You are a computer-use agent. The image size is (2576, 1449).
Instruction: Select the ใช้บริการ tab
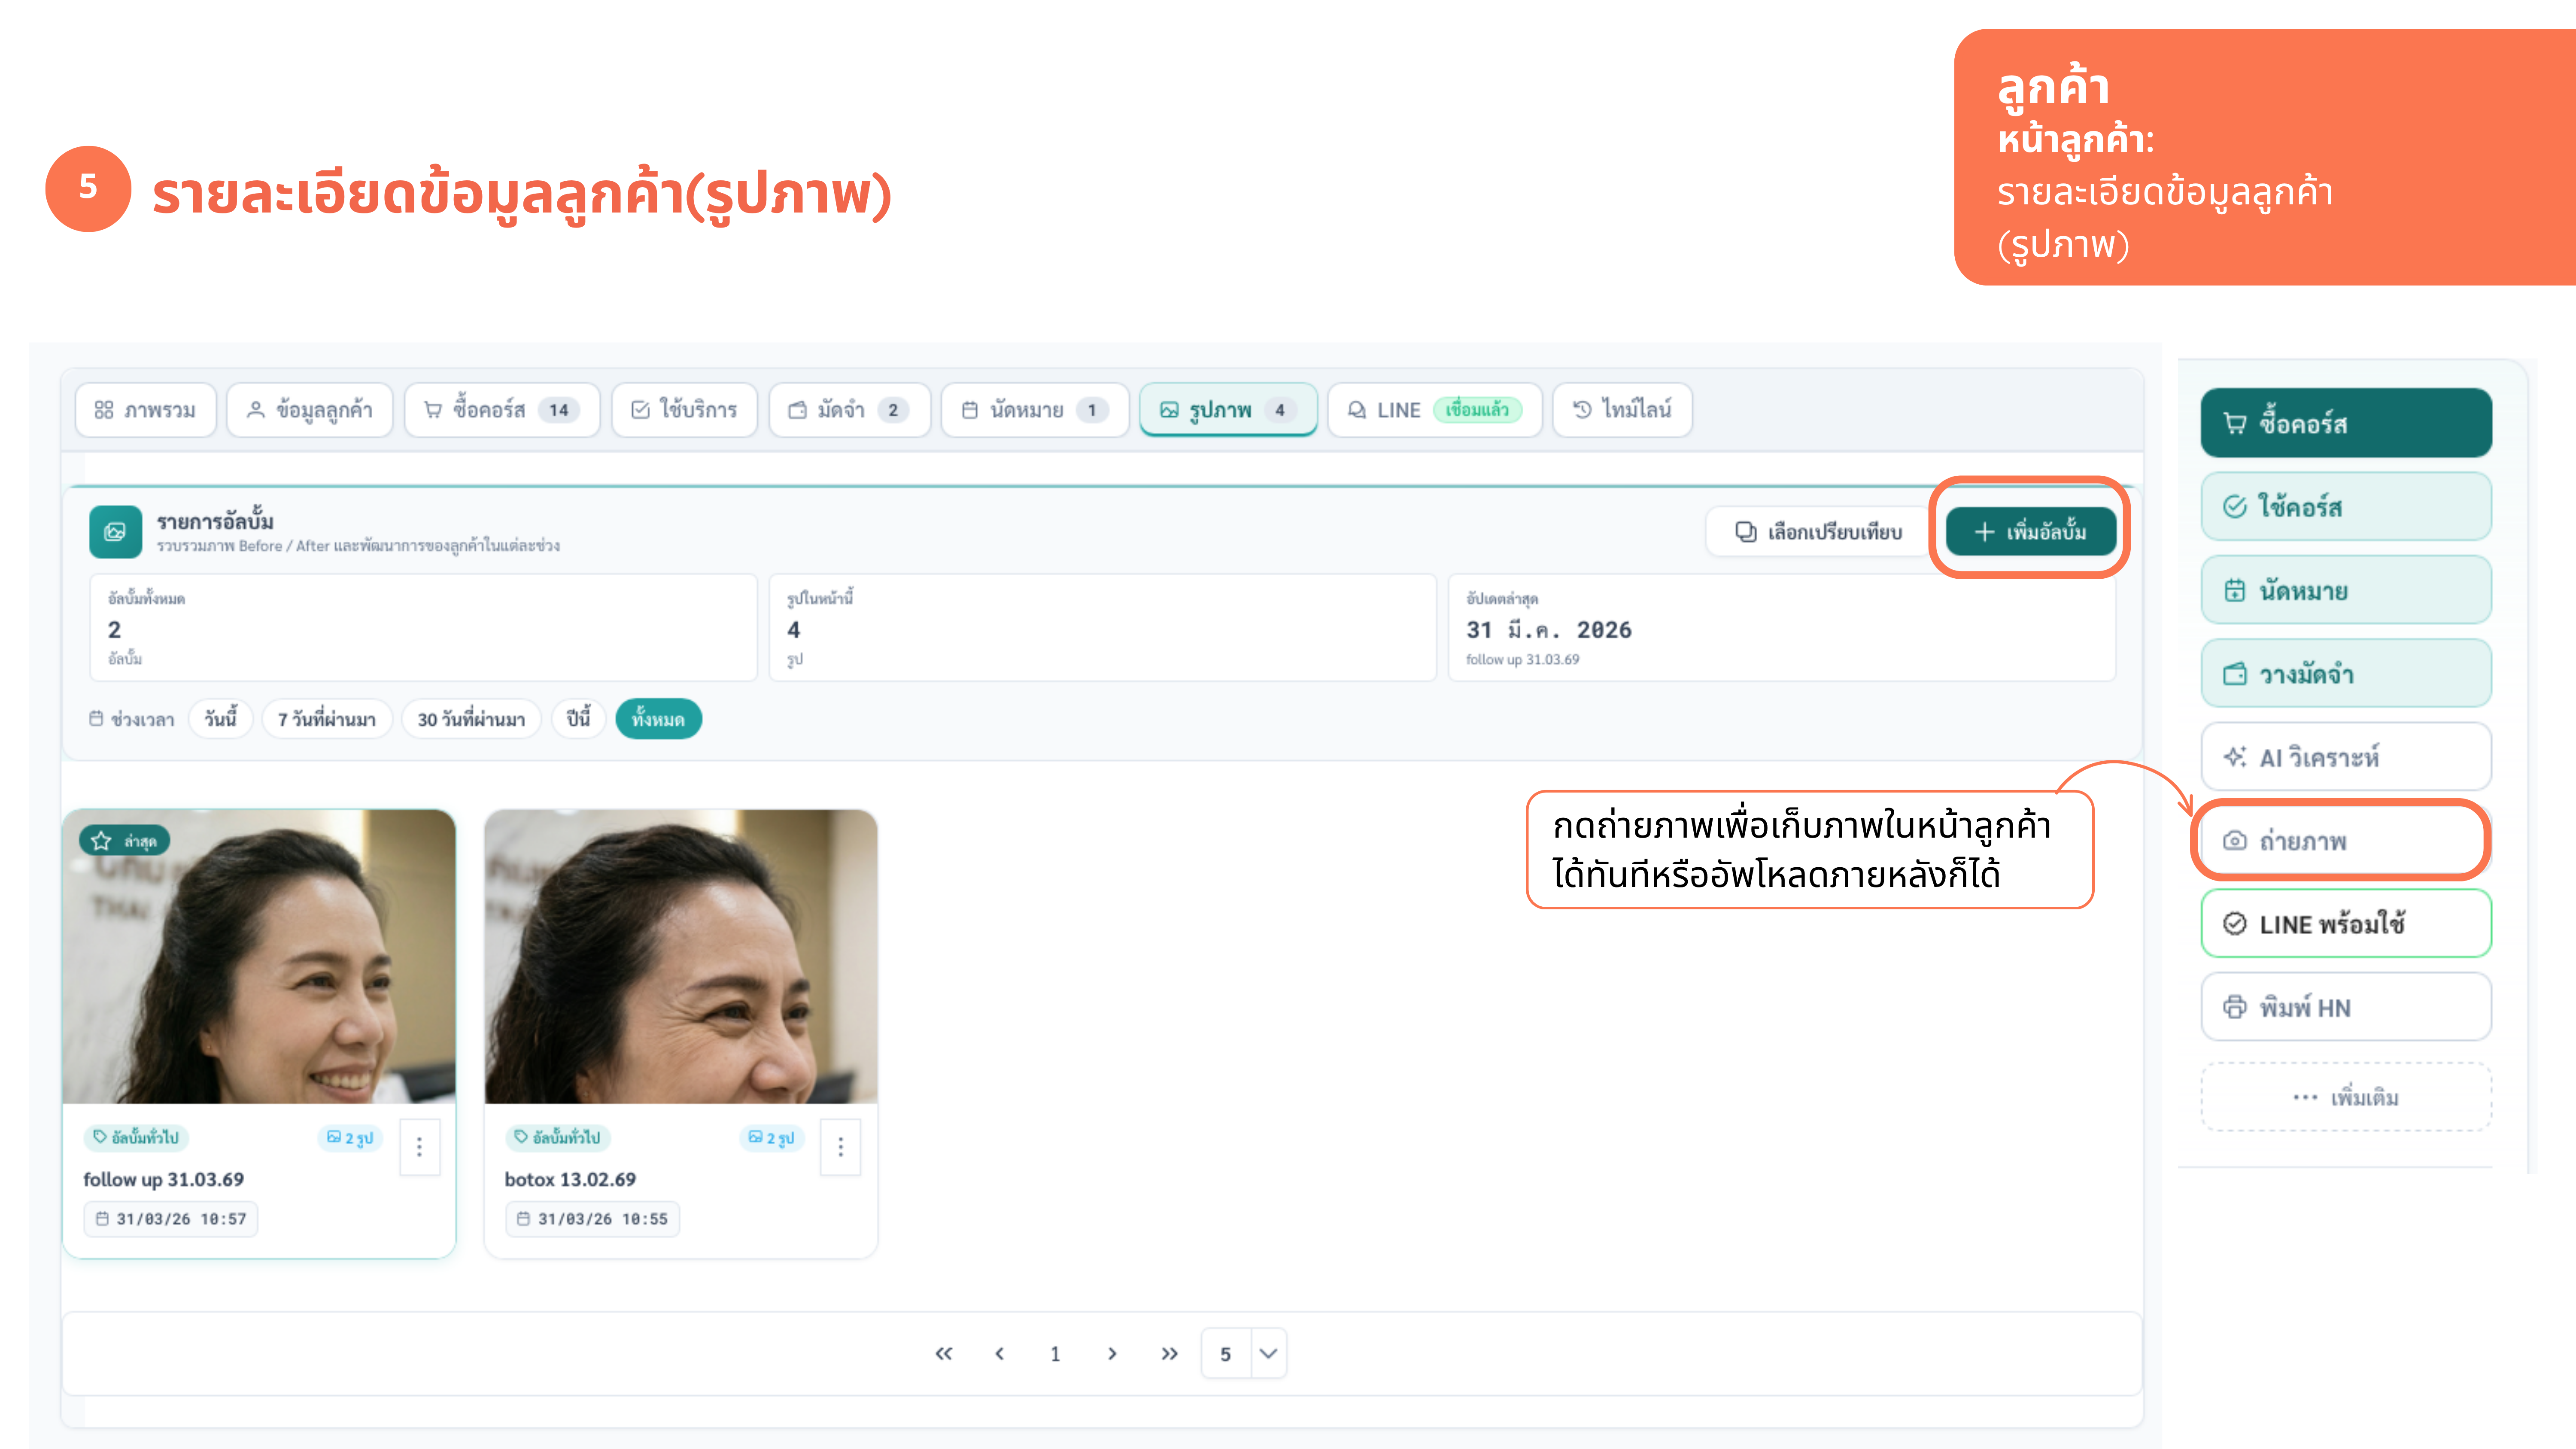pyautogui.click(x=685, y=410)
